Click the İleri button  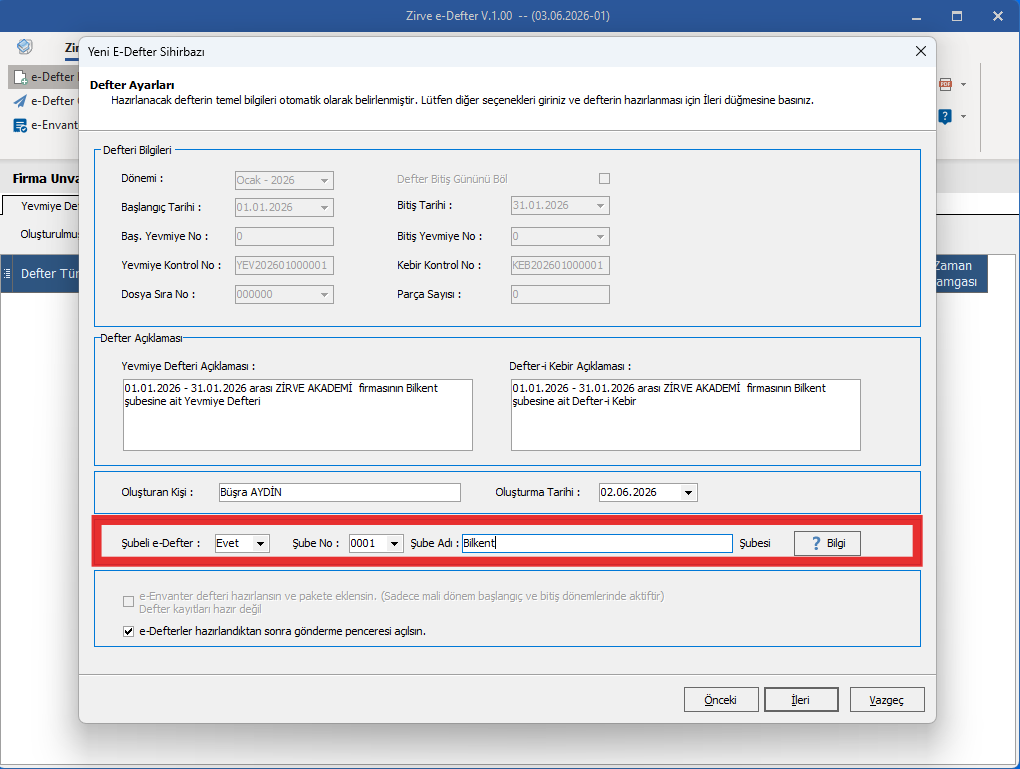(801, 700)
